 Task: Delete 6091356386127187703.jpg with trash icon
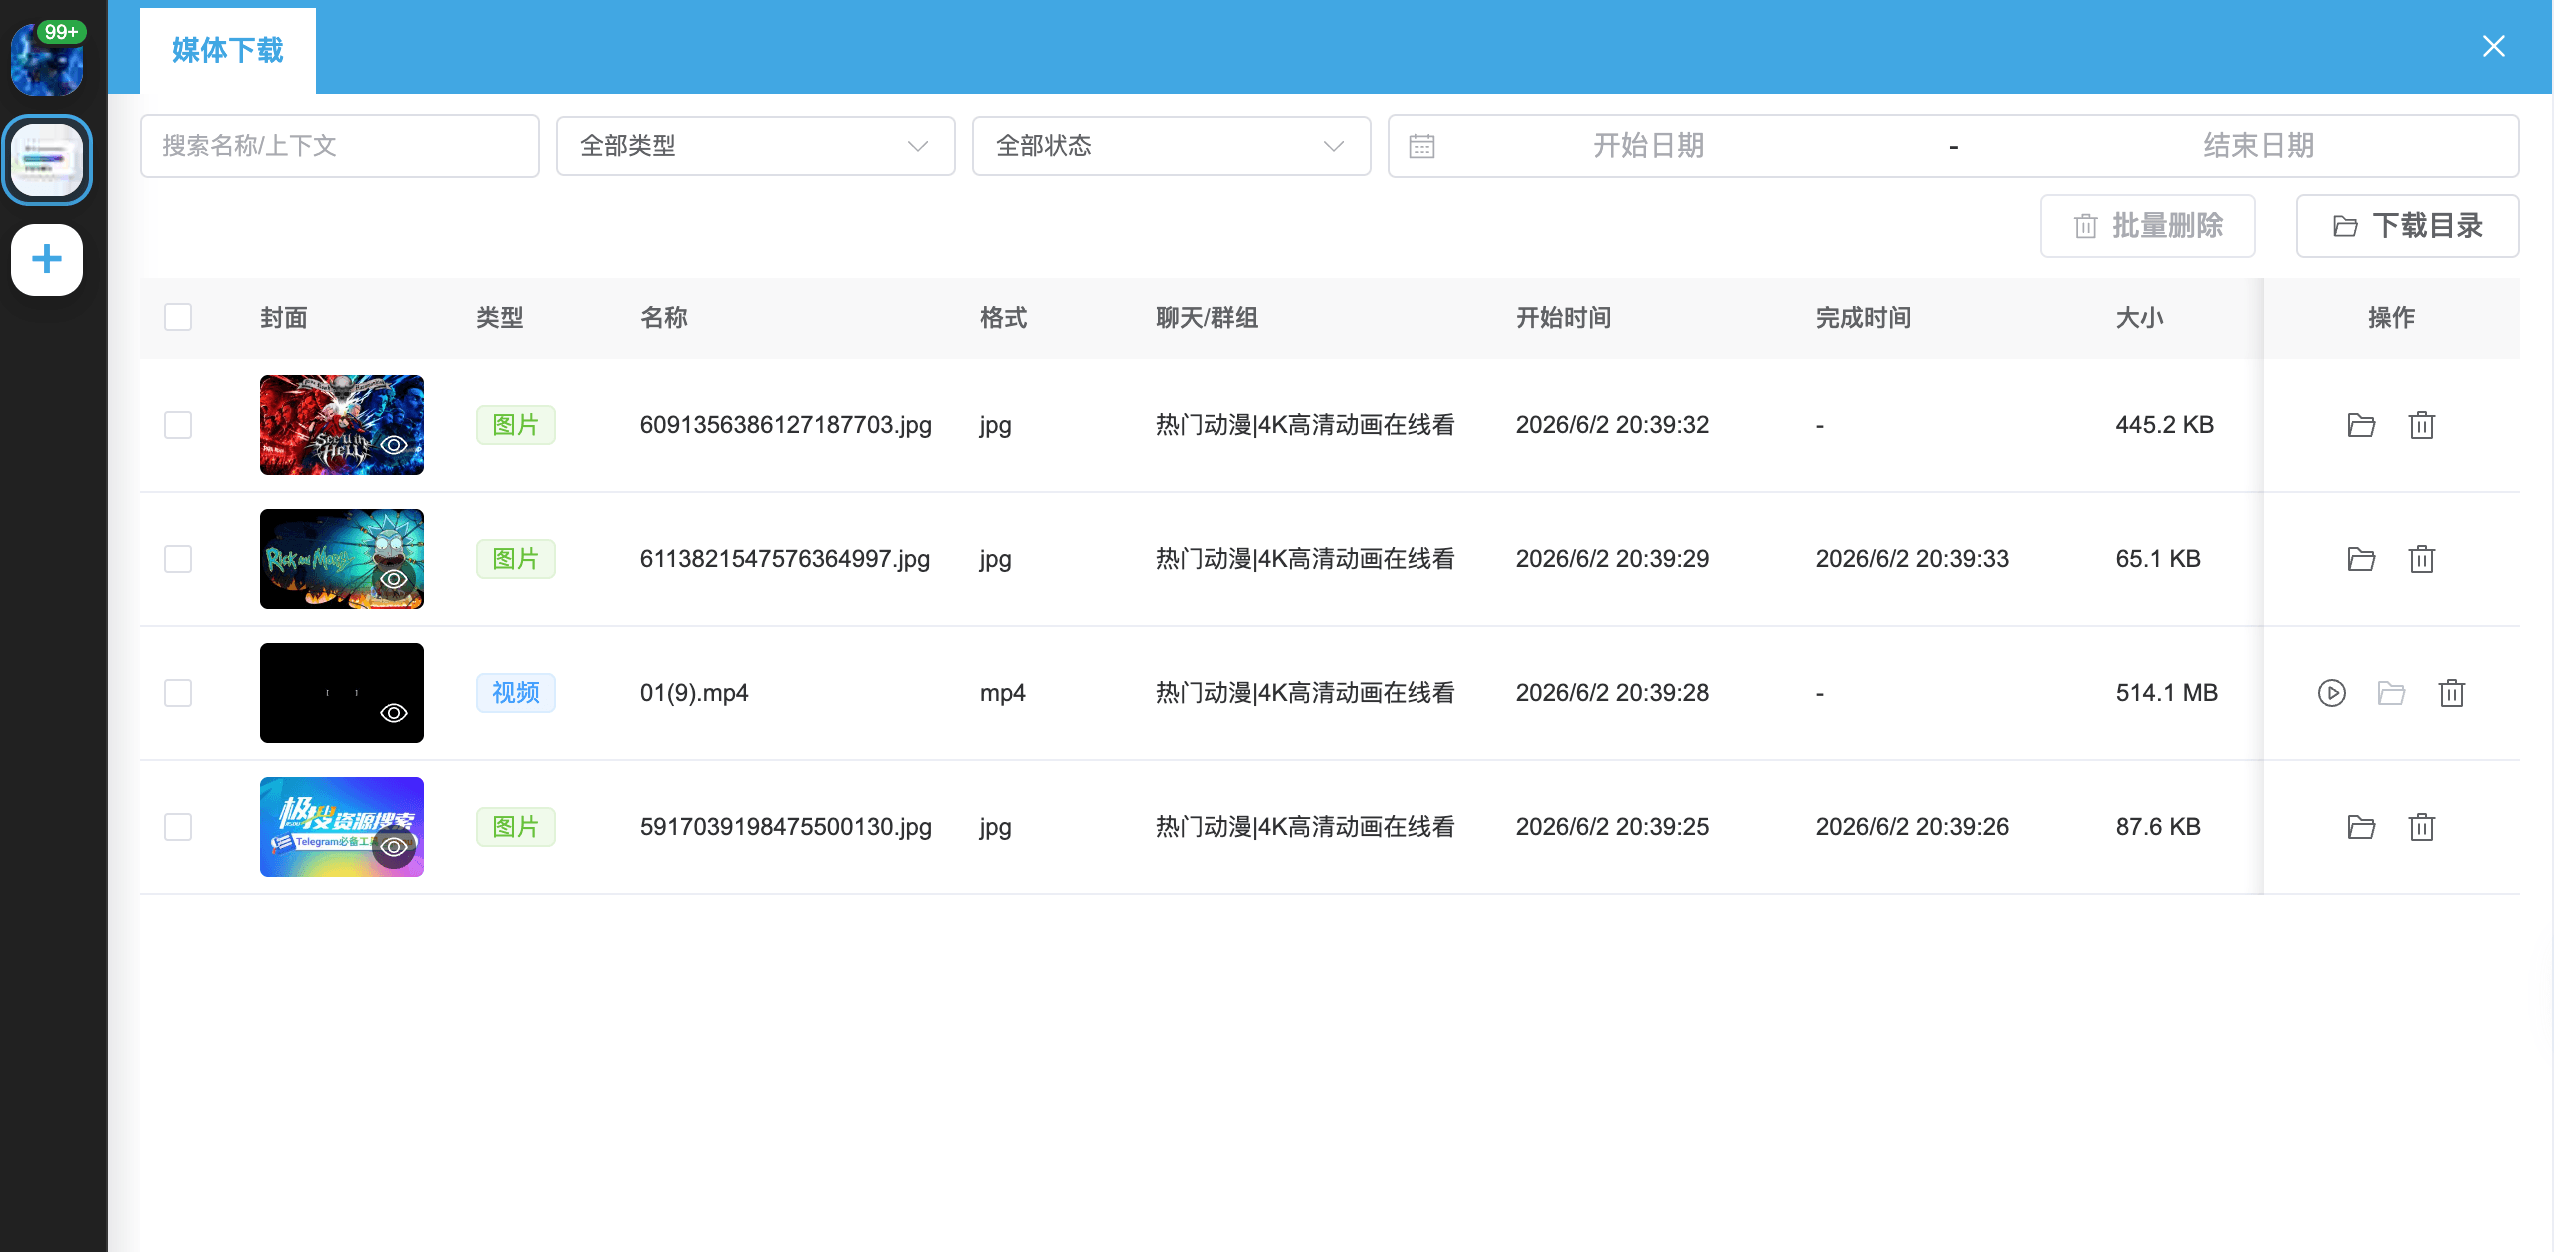[x=2421, y=425]
